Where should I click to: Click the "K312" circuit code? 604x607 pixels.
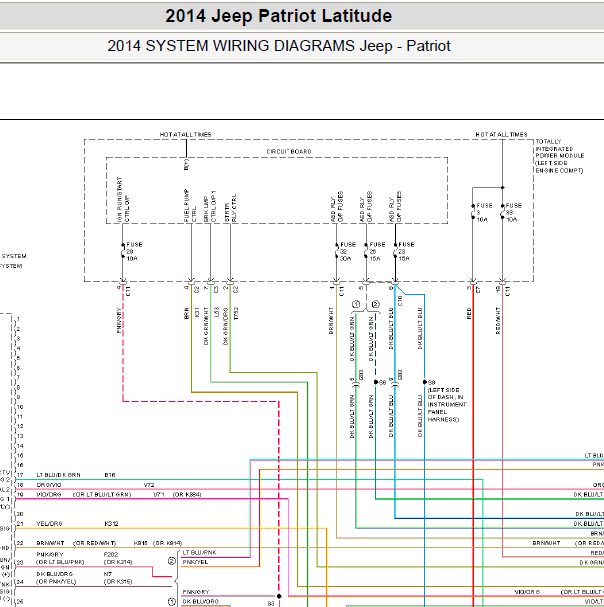coord(112,523)
